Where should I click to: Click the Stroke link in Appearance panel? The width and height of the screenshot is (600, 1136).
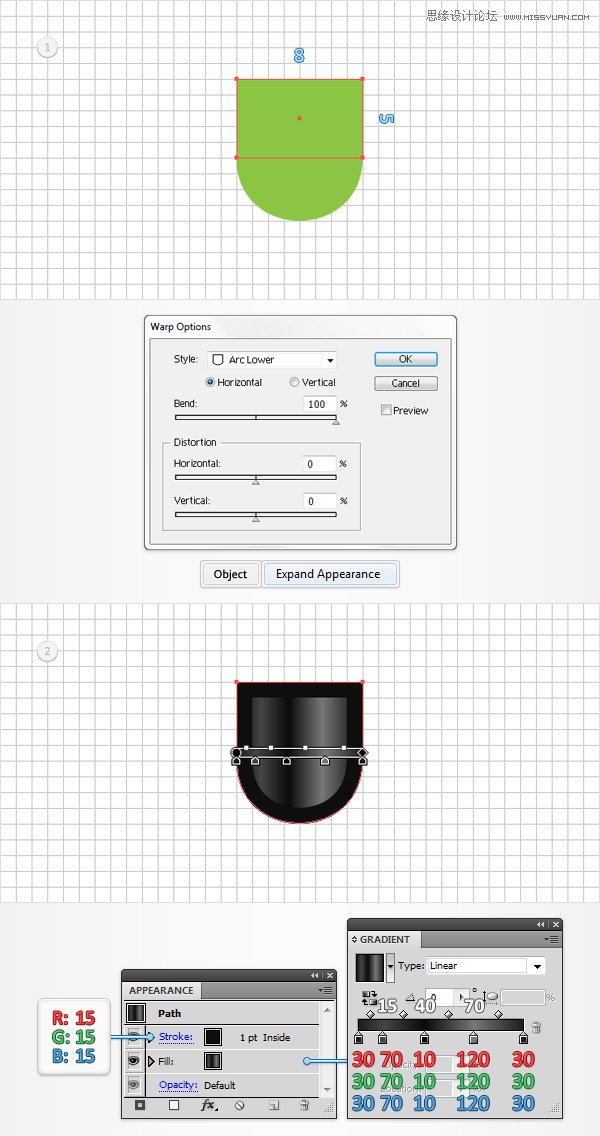click(175, 1037)
